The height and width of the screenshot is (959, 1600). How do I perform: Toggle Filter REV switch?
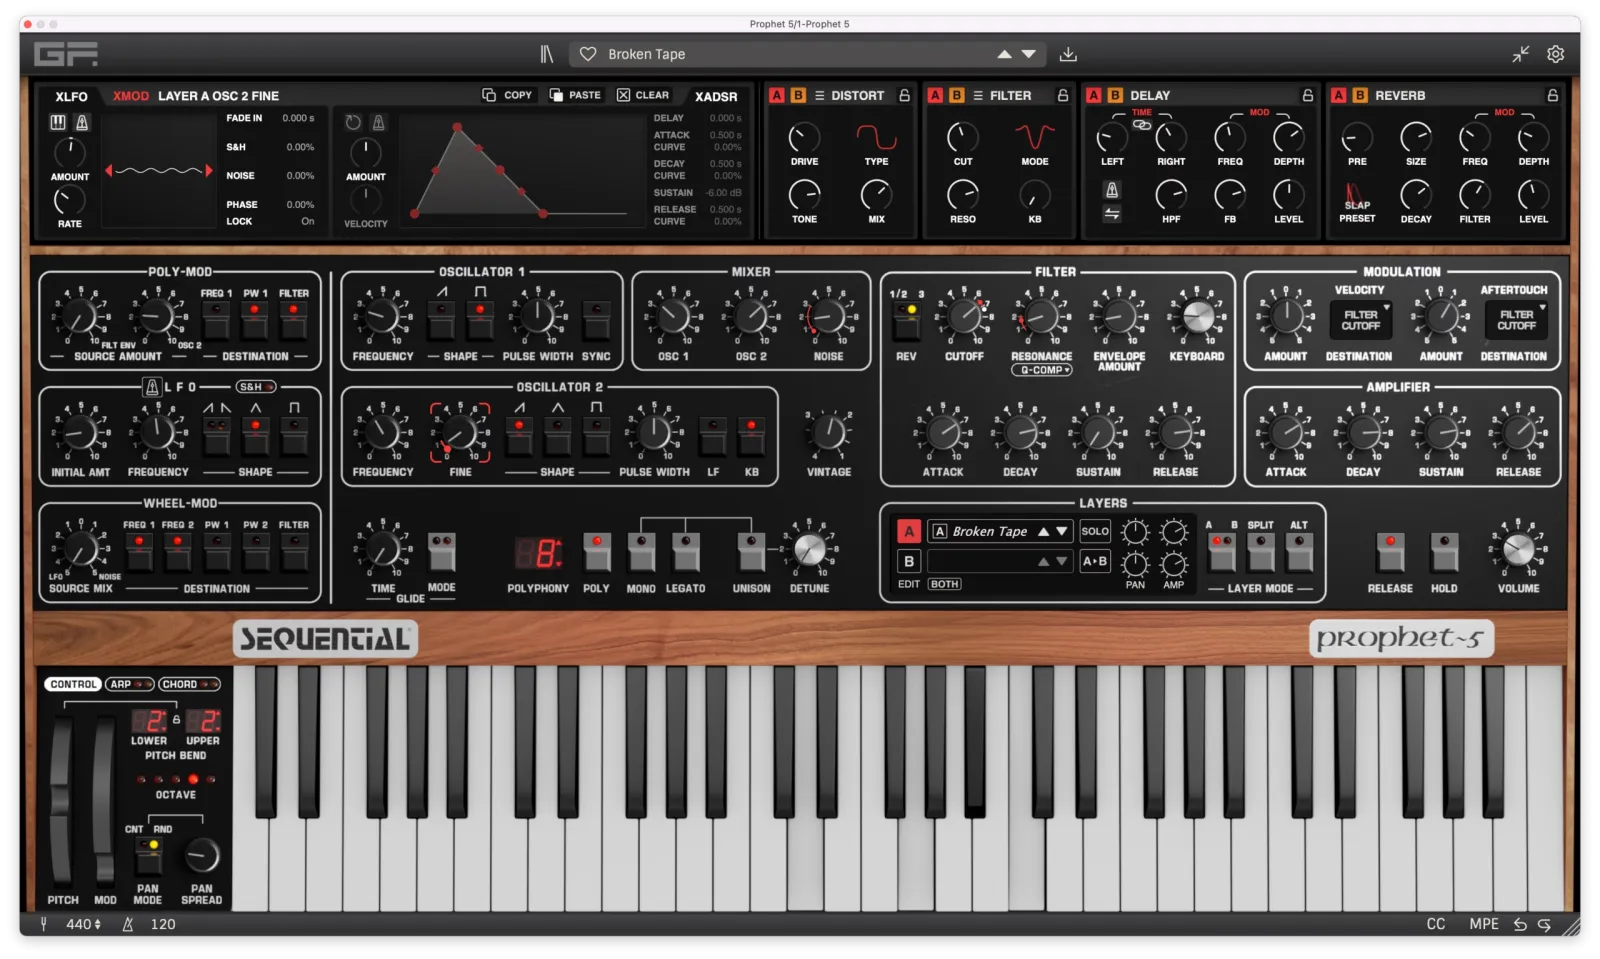point(906,319)
